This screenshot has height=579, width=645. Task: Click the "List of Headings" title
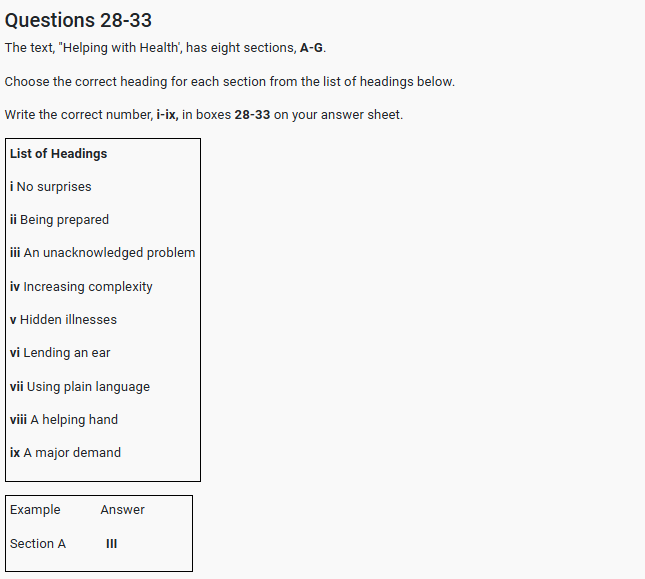pos(58,154)
